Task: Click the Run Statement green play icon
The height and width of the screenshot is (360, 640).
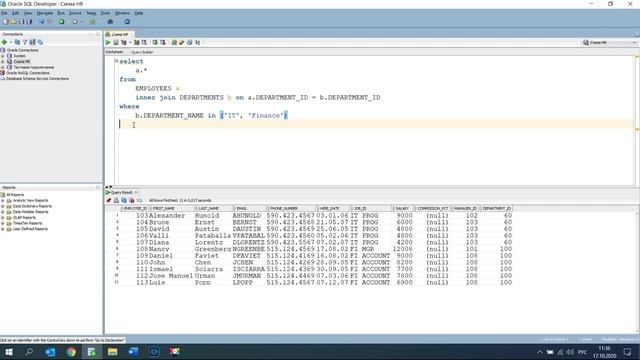Action: (x=108, y=42)
